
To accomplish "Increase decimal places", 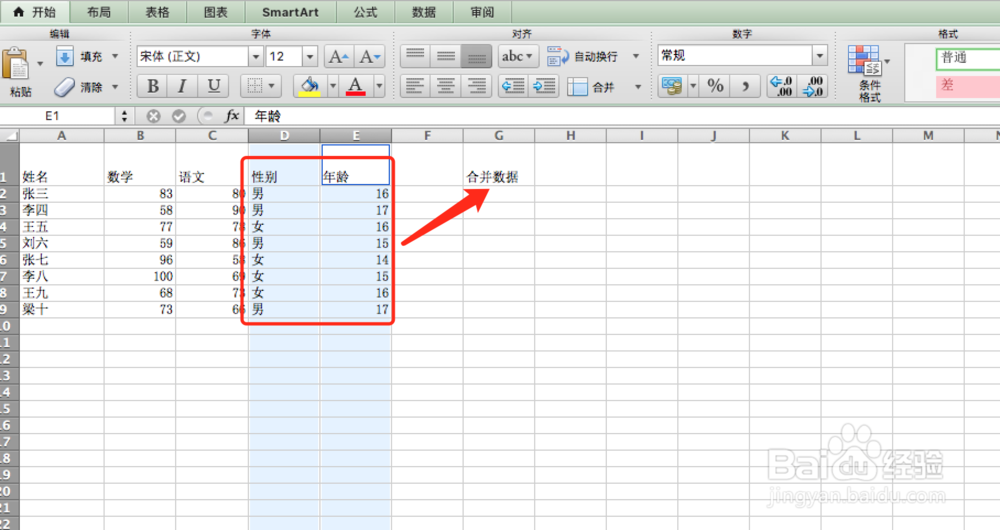I will (781, 85).
